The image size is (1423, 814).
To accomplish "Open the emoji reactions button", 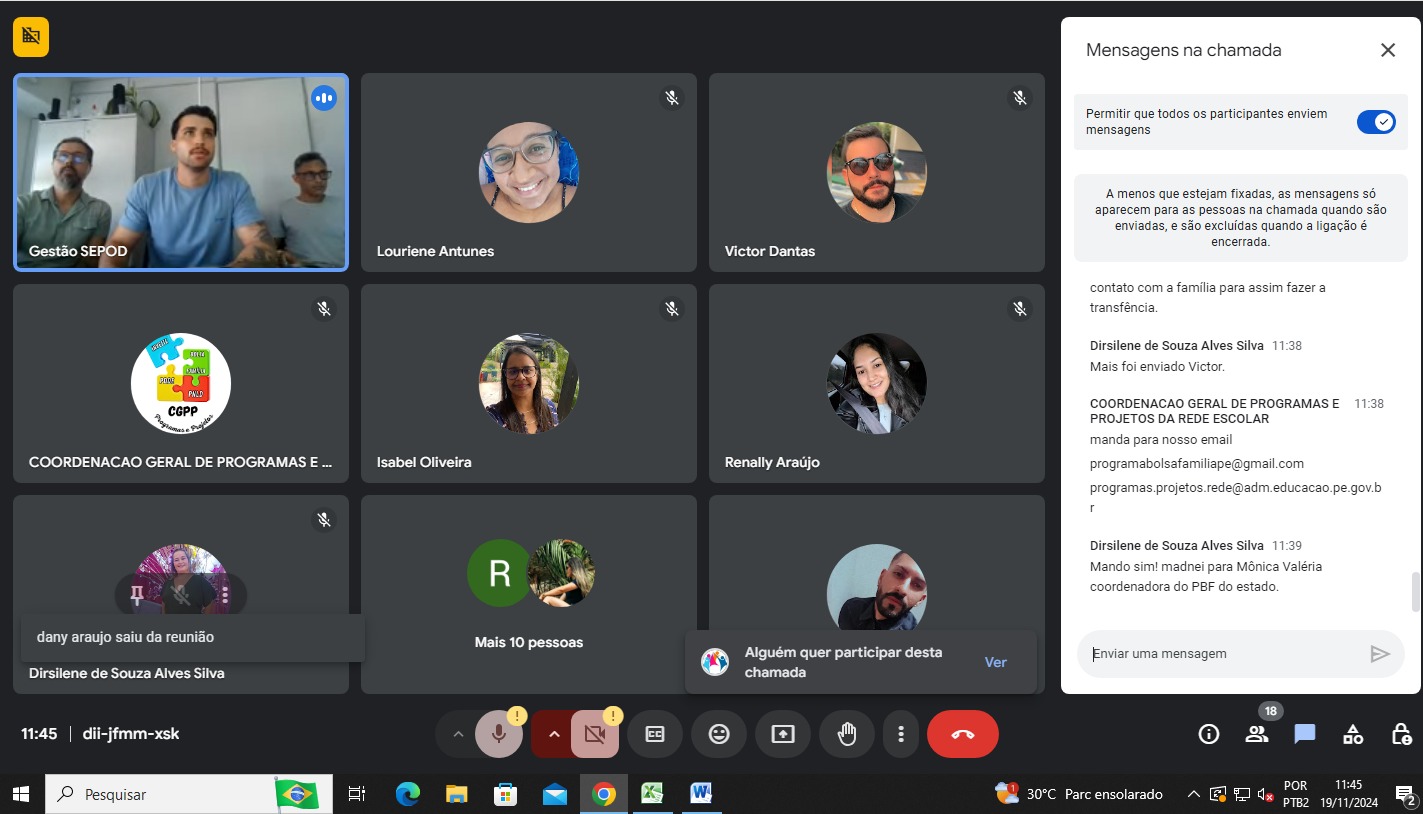I will tap(719, 734).
